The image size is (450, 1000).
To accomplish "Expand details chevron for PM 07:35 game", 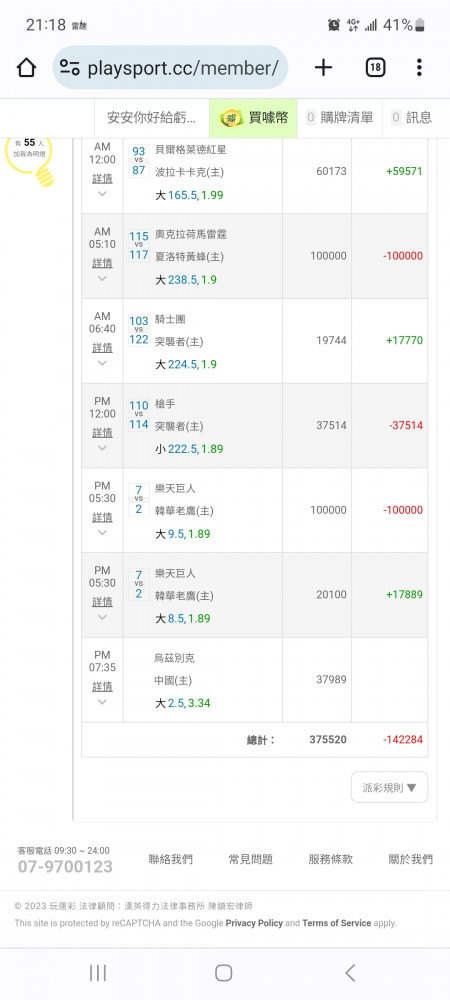I will pos(102,702).
